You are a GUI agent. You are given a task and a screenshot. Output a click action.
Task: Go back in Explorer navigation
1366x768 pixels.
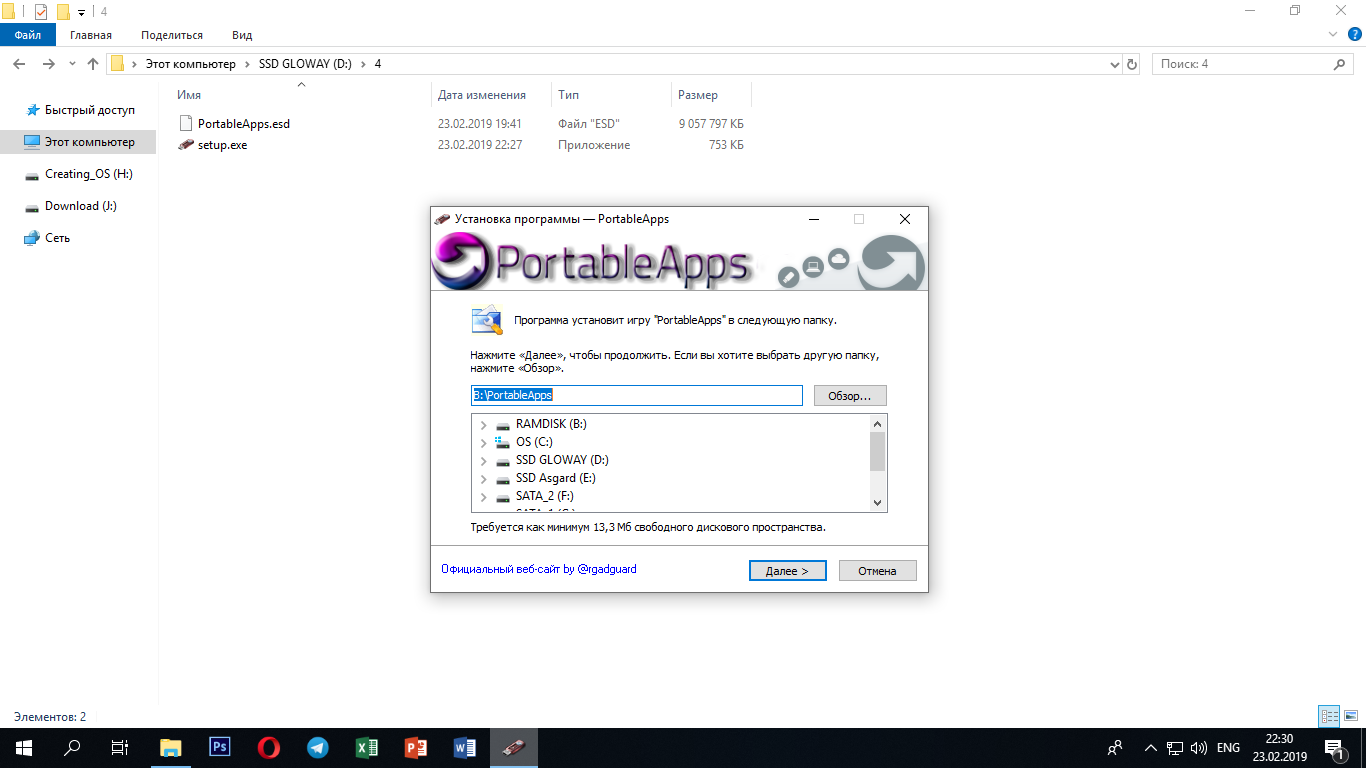coord(19,64)
